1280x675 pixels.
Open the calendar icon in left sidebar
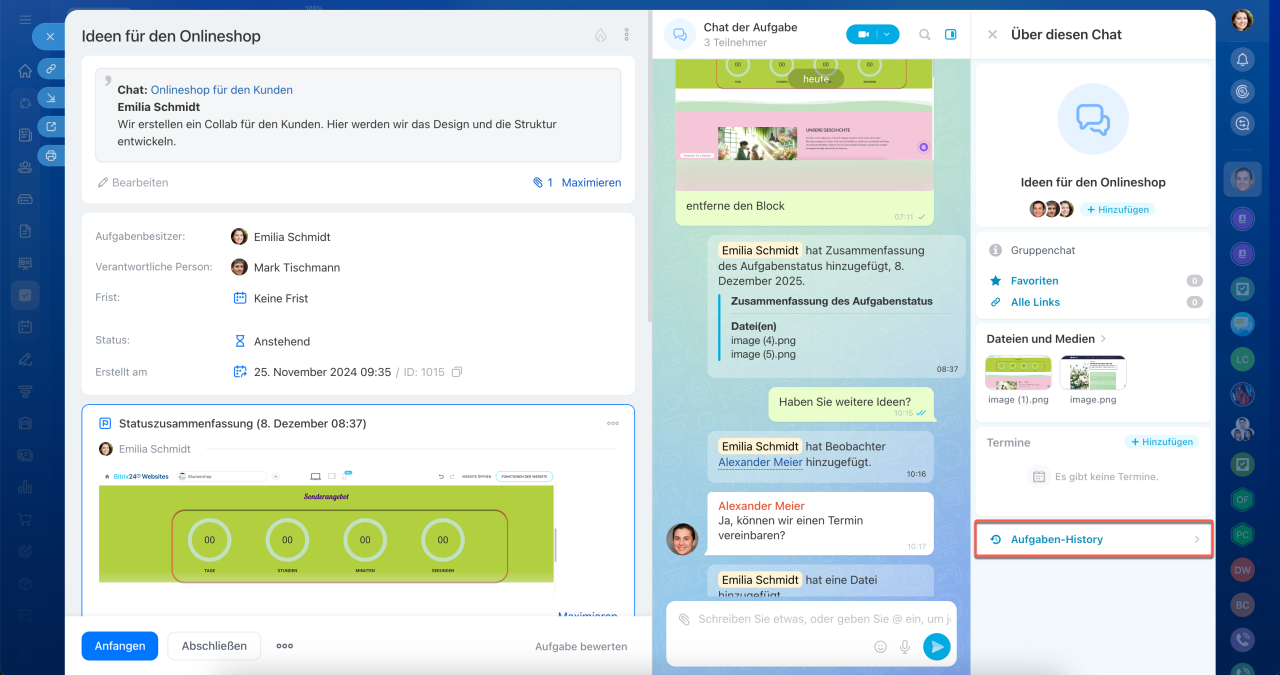pyautogui.click(x=25, y=327)
